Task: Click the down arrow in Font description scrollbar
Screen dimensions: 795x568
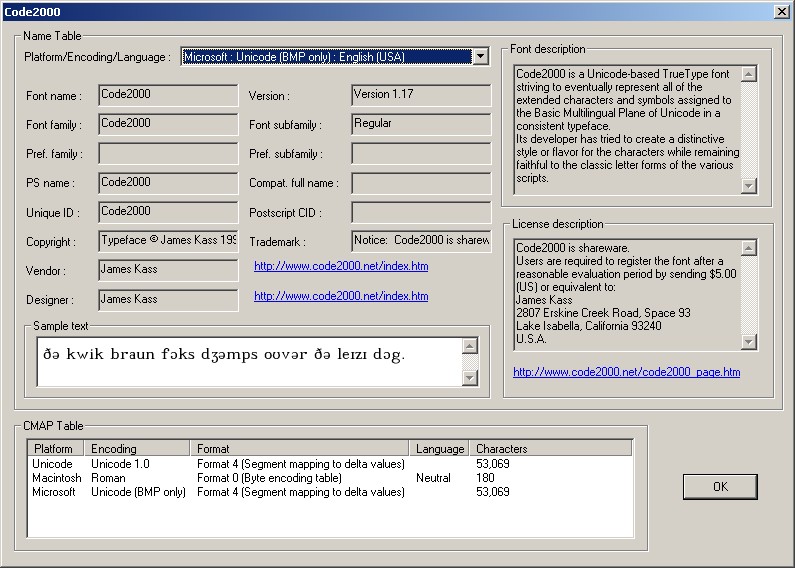Action: pos(749,186)
